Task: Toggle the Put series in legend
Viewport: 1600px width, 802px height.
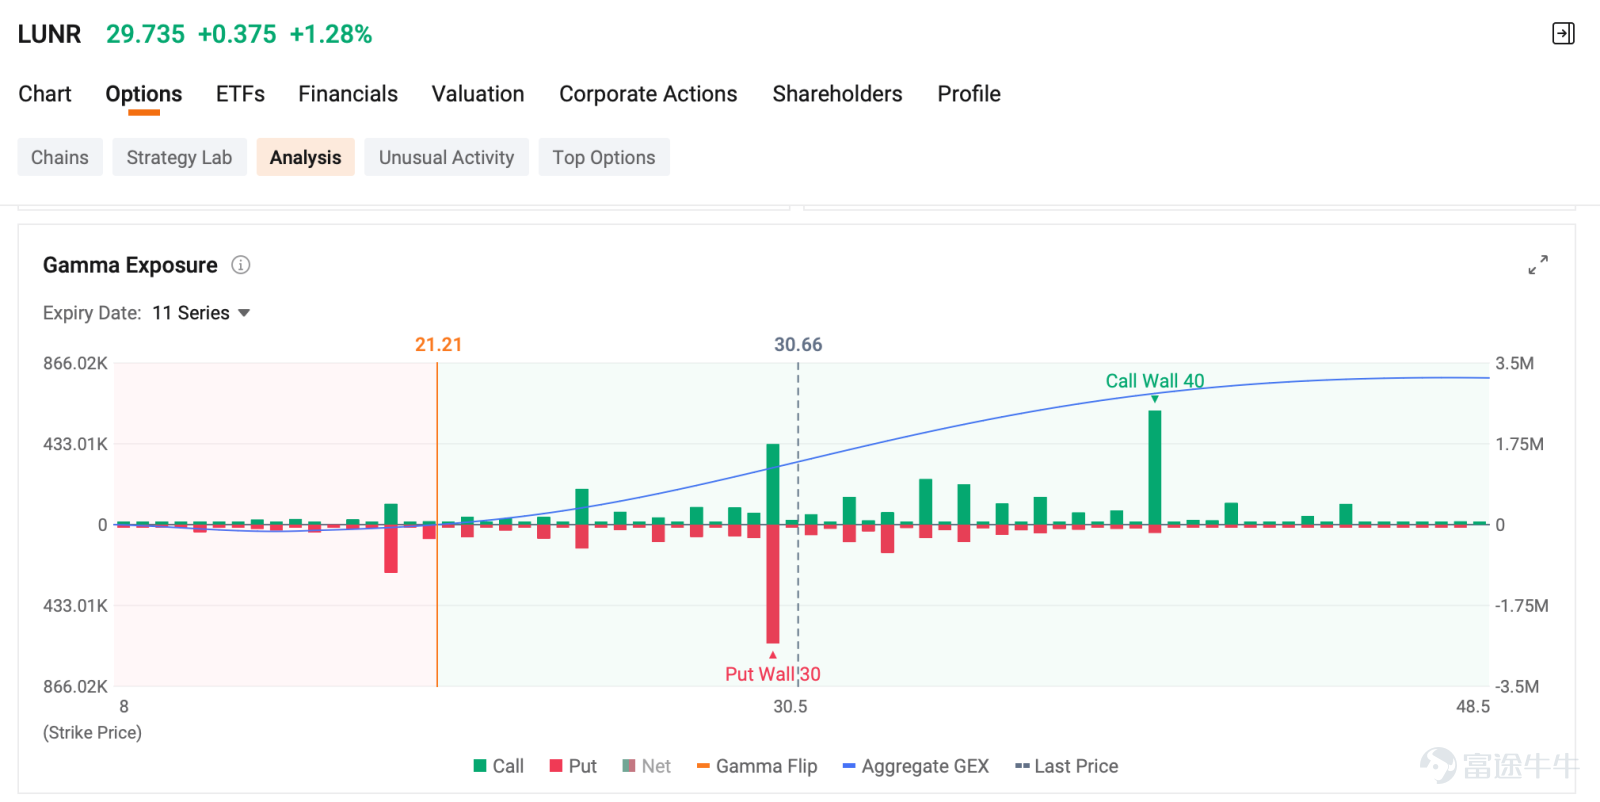Action: [x=573, y=766]
